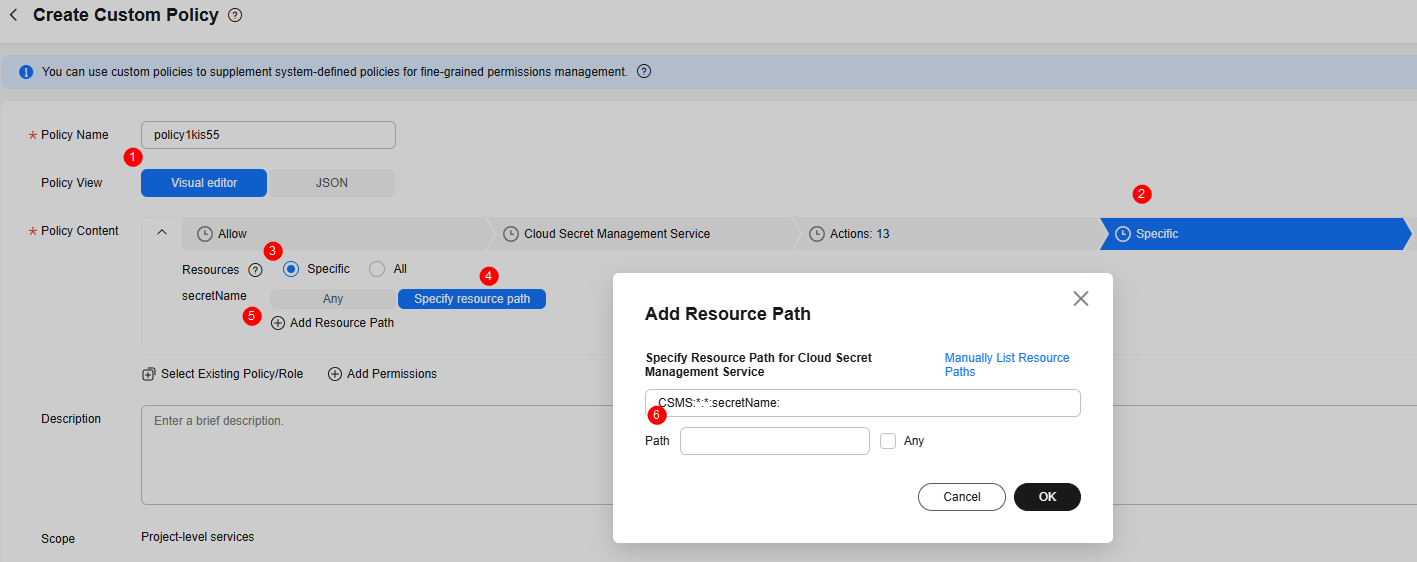Check the Any checkbox next to Path
This screenshot has width=1417, height=562.
point(888,441)
